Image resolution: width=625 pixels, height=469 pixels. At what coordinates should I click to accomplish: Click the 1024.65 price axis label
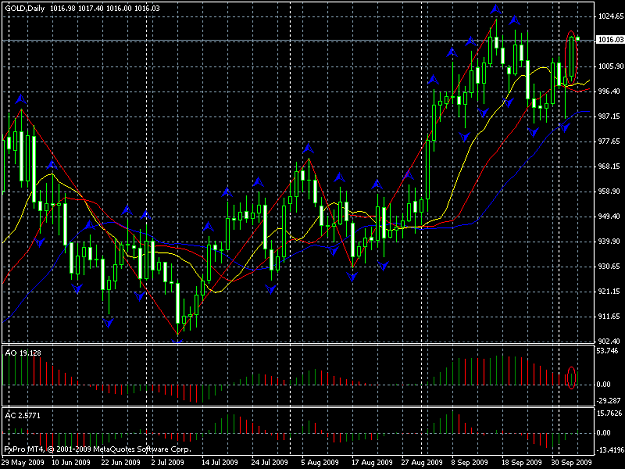pos(611,16)
